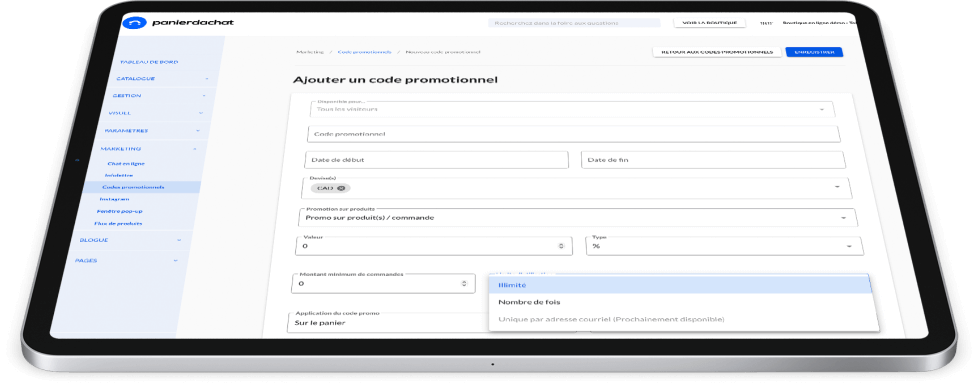This screenshot has height=387, width=978.
Task: Choose the Illimité option
Action: coord(680,285)
